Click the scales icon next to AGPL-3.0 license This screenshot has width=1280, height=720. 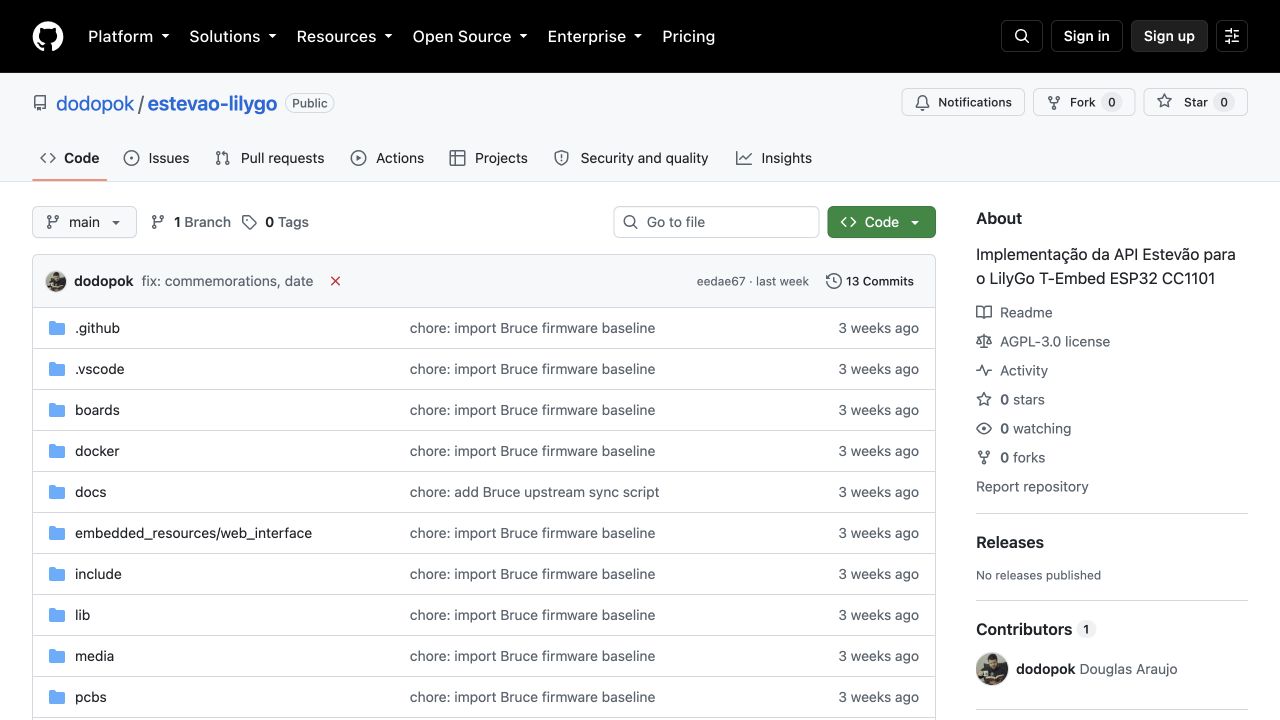tap(984, 341)
